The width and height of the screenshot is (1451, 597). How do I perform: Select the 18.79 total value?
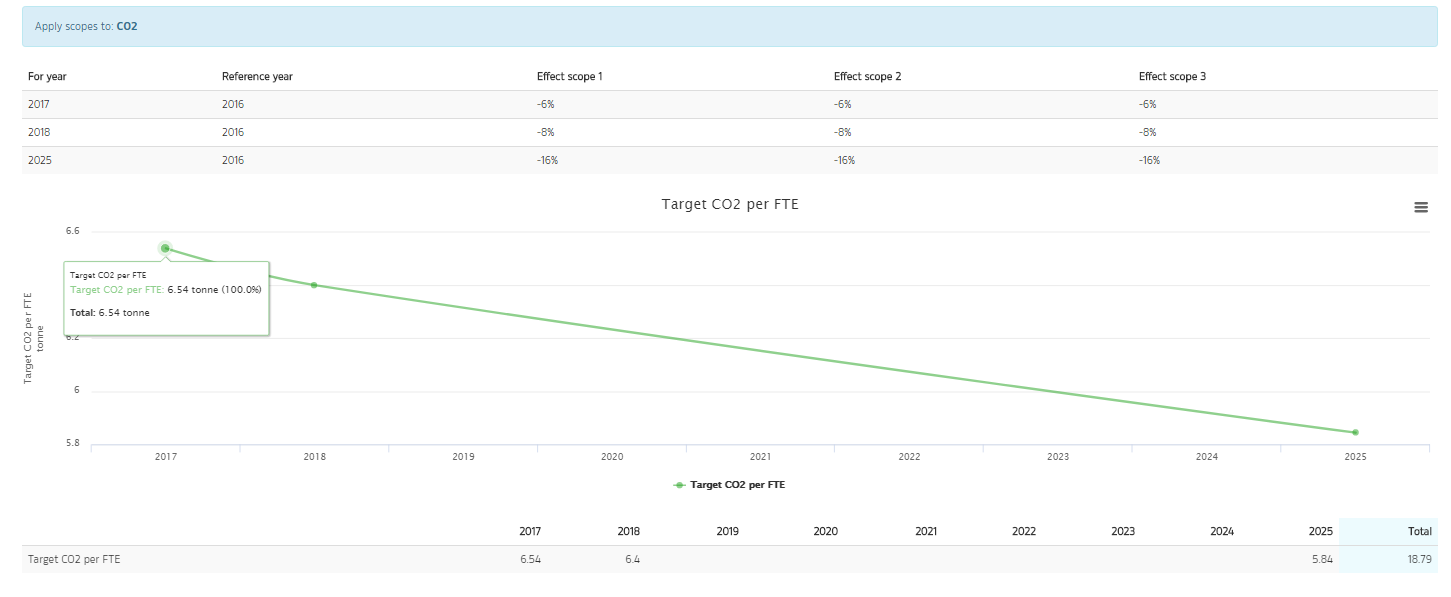point(1421,559)
